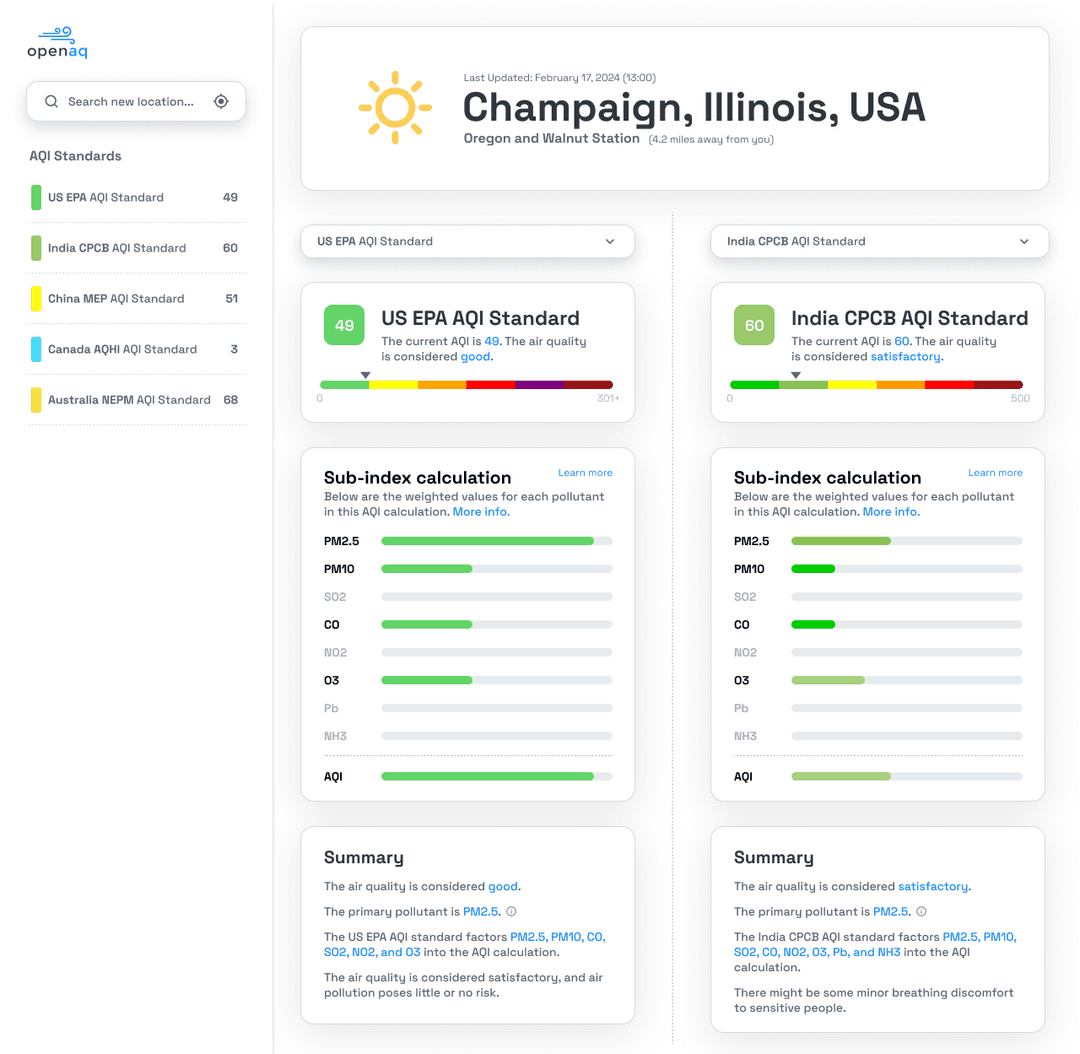1080x1054 pixels.
Task: Click the CO bar in US EPA sub-index
Action: pos(497,625)
